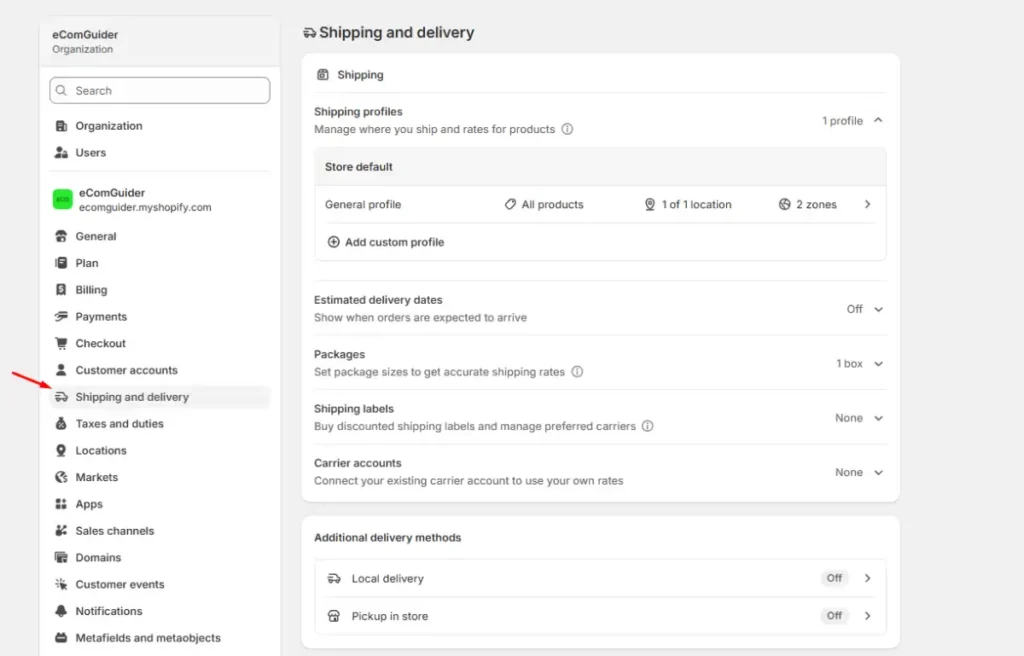Click the Markets globe icon

tap(61, 477)
